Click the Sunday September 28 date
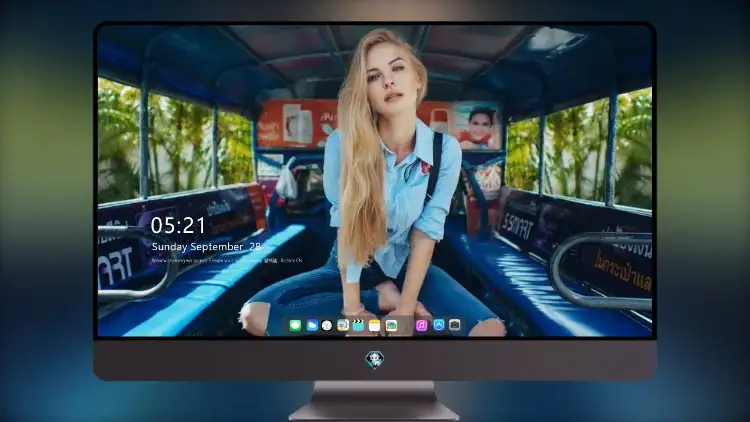This screenshot has width=750, height=422. click(x=206, y=246)
